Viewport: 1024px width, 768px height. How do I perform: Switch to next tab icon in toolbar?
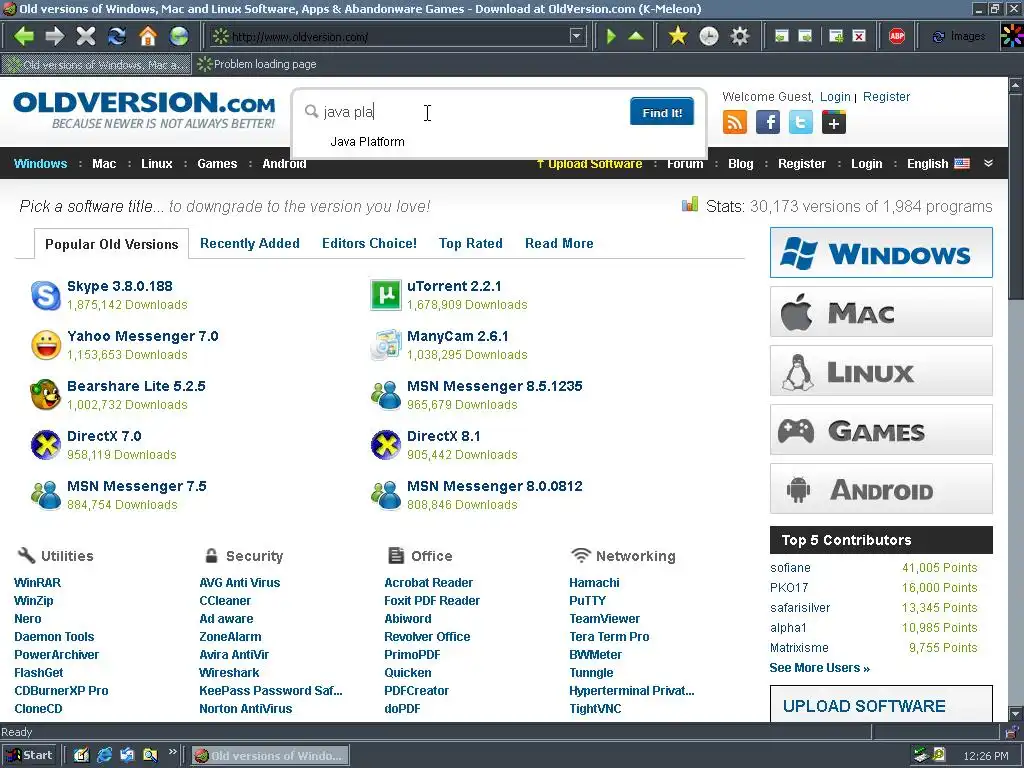[806, 36]
